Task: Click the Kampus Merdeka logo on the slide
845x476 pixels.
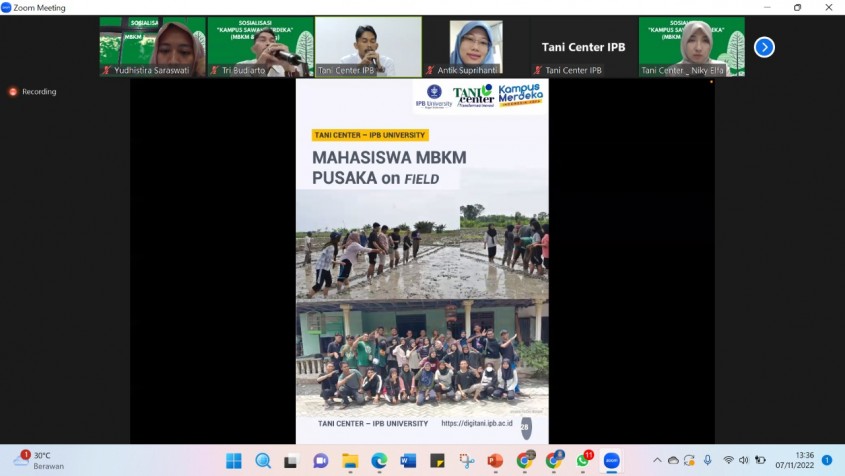Action: tap(520, 95)
